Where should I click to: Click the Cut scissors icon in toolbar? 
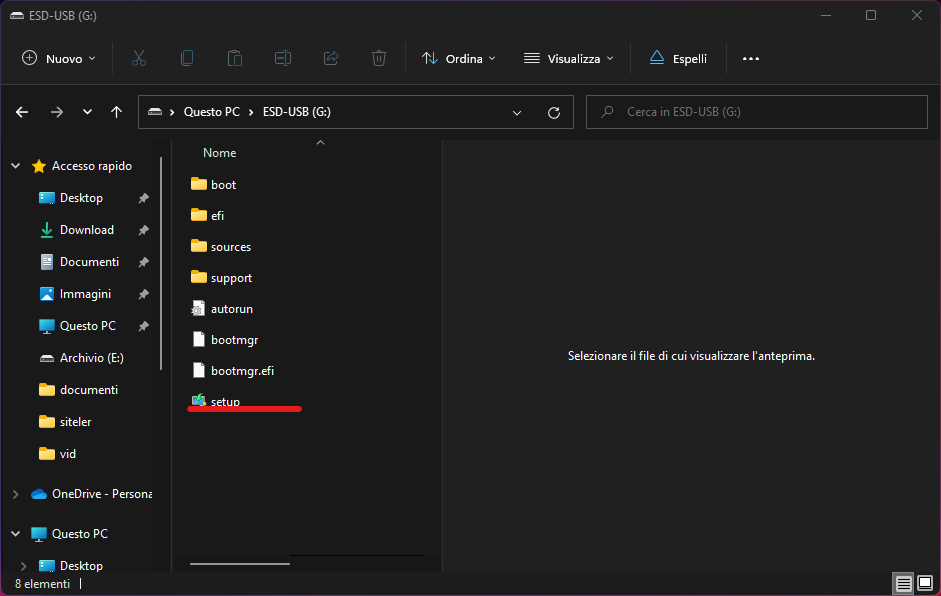click(x=139, y=59)
